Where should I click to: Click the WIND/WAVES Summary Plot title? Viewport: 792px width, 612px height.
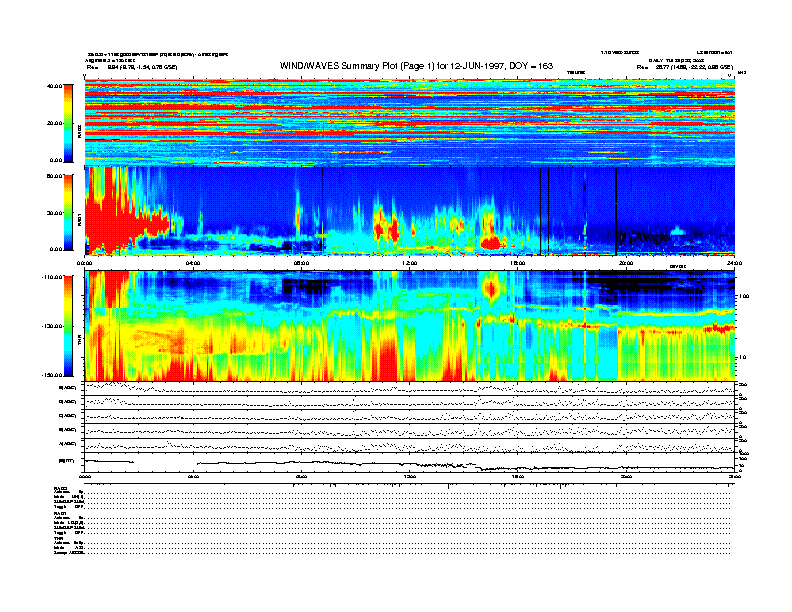pos(416,66)
